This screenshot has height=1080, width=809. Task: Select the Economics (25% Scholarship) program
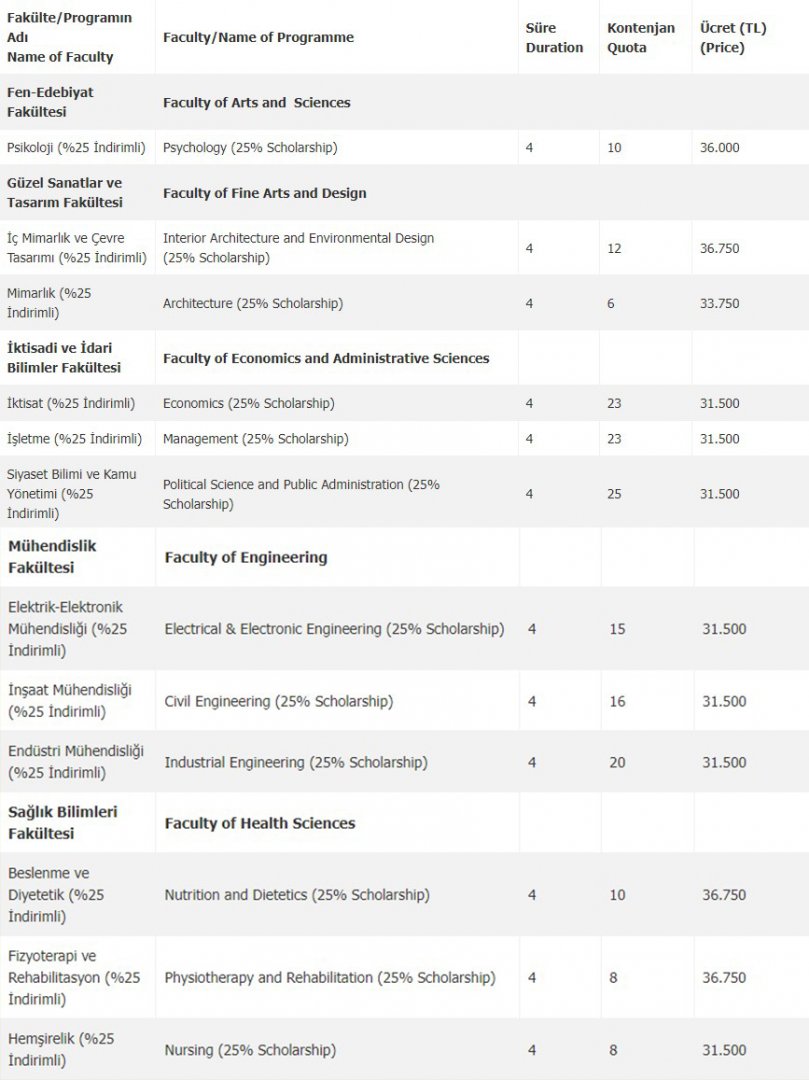(248, 403)
